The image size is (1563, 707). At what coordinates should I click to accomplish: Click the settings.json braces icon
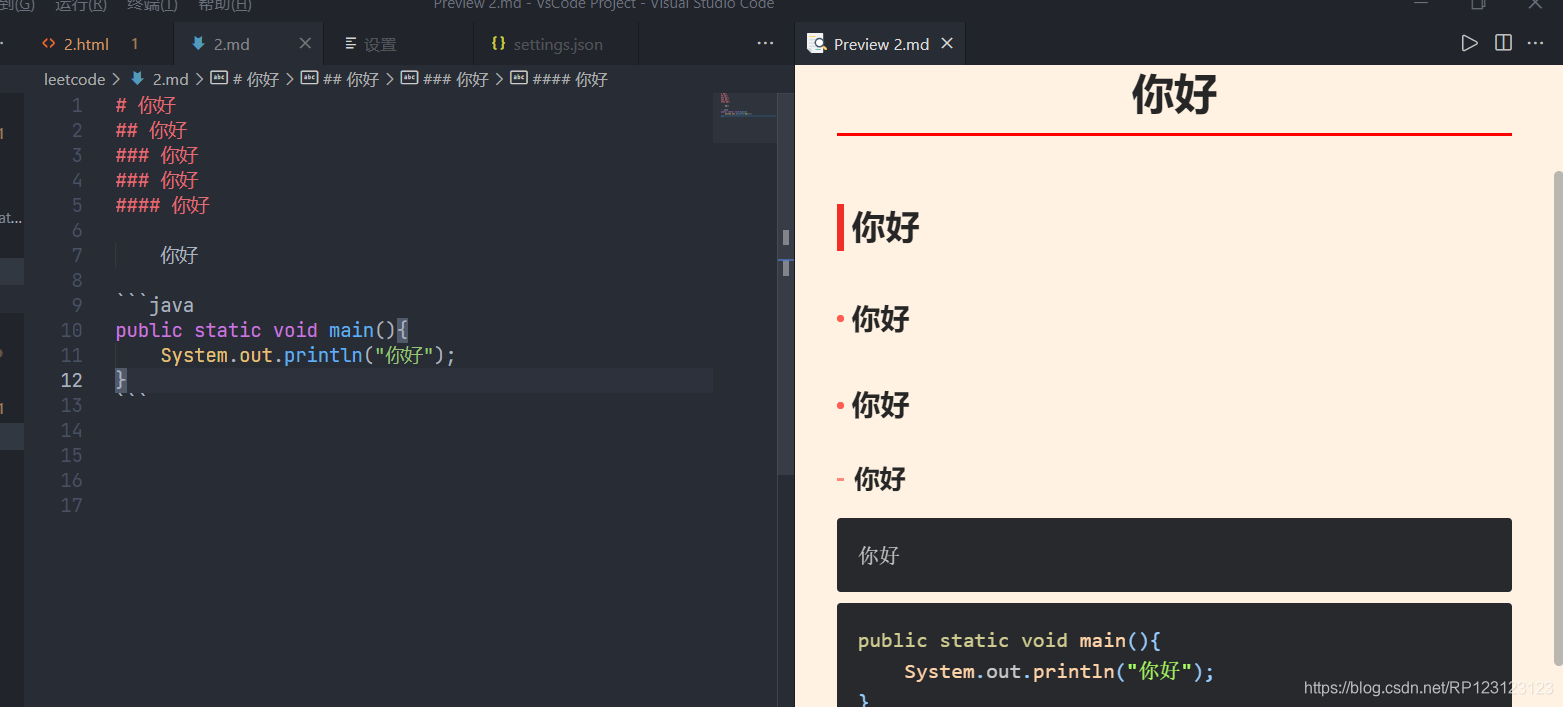click(498, 44)
